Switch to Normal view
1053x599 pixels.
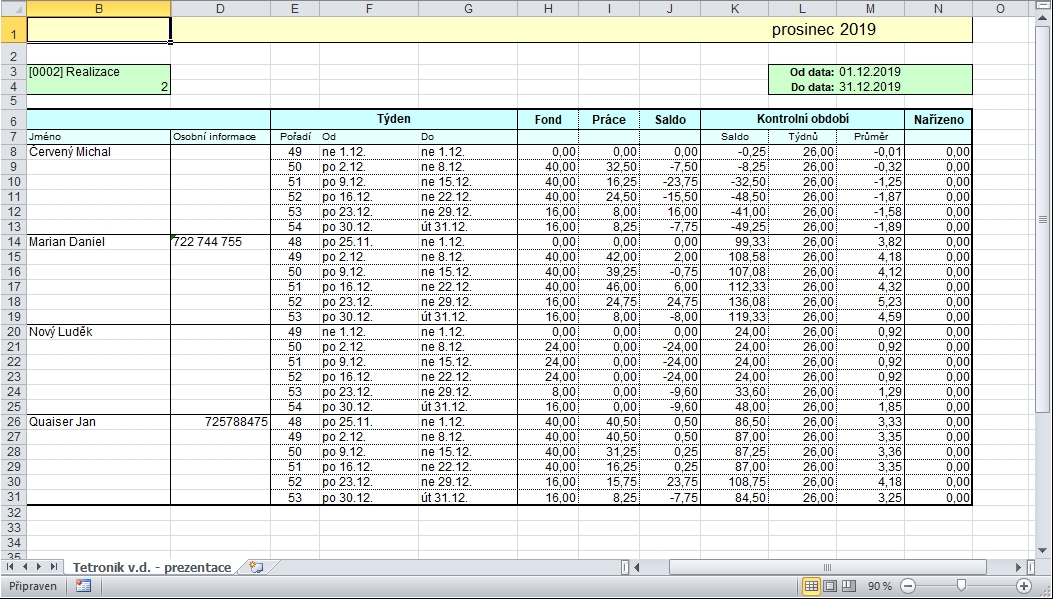[x=811, y=586]
